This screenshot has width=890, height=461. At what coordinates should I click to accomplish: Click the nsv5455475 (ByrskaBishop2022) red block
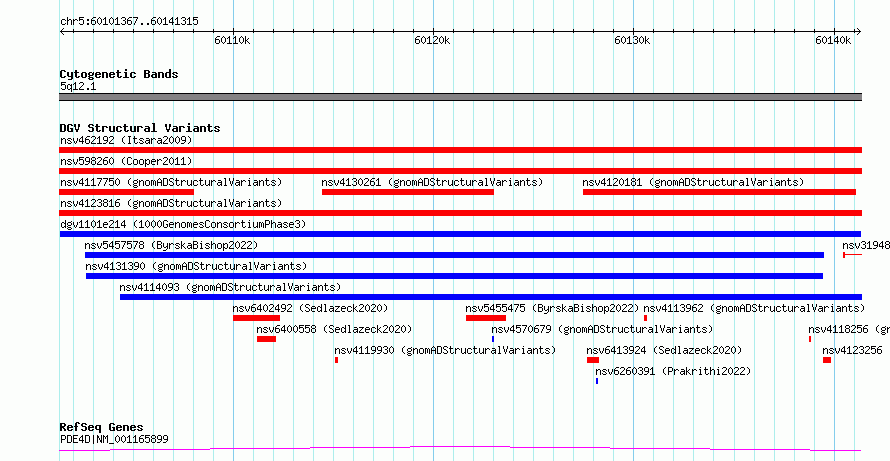coord(486,318)
